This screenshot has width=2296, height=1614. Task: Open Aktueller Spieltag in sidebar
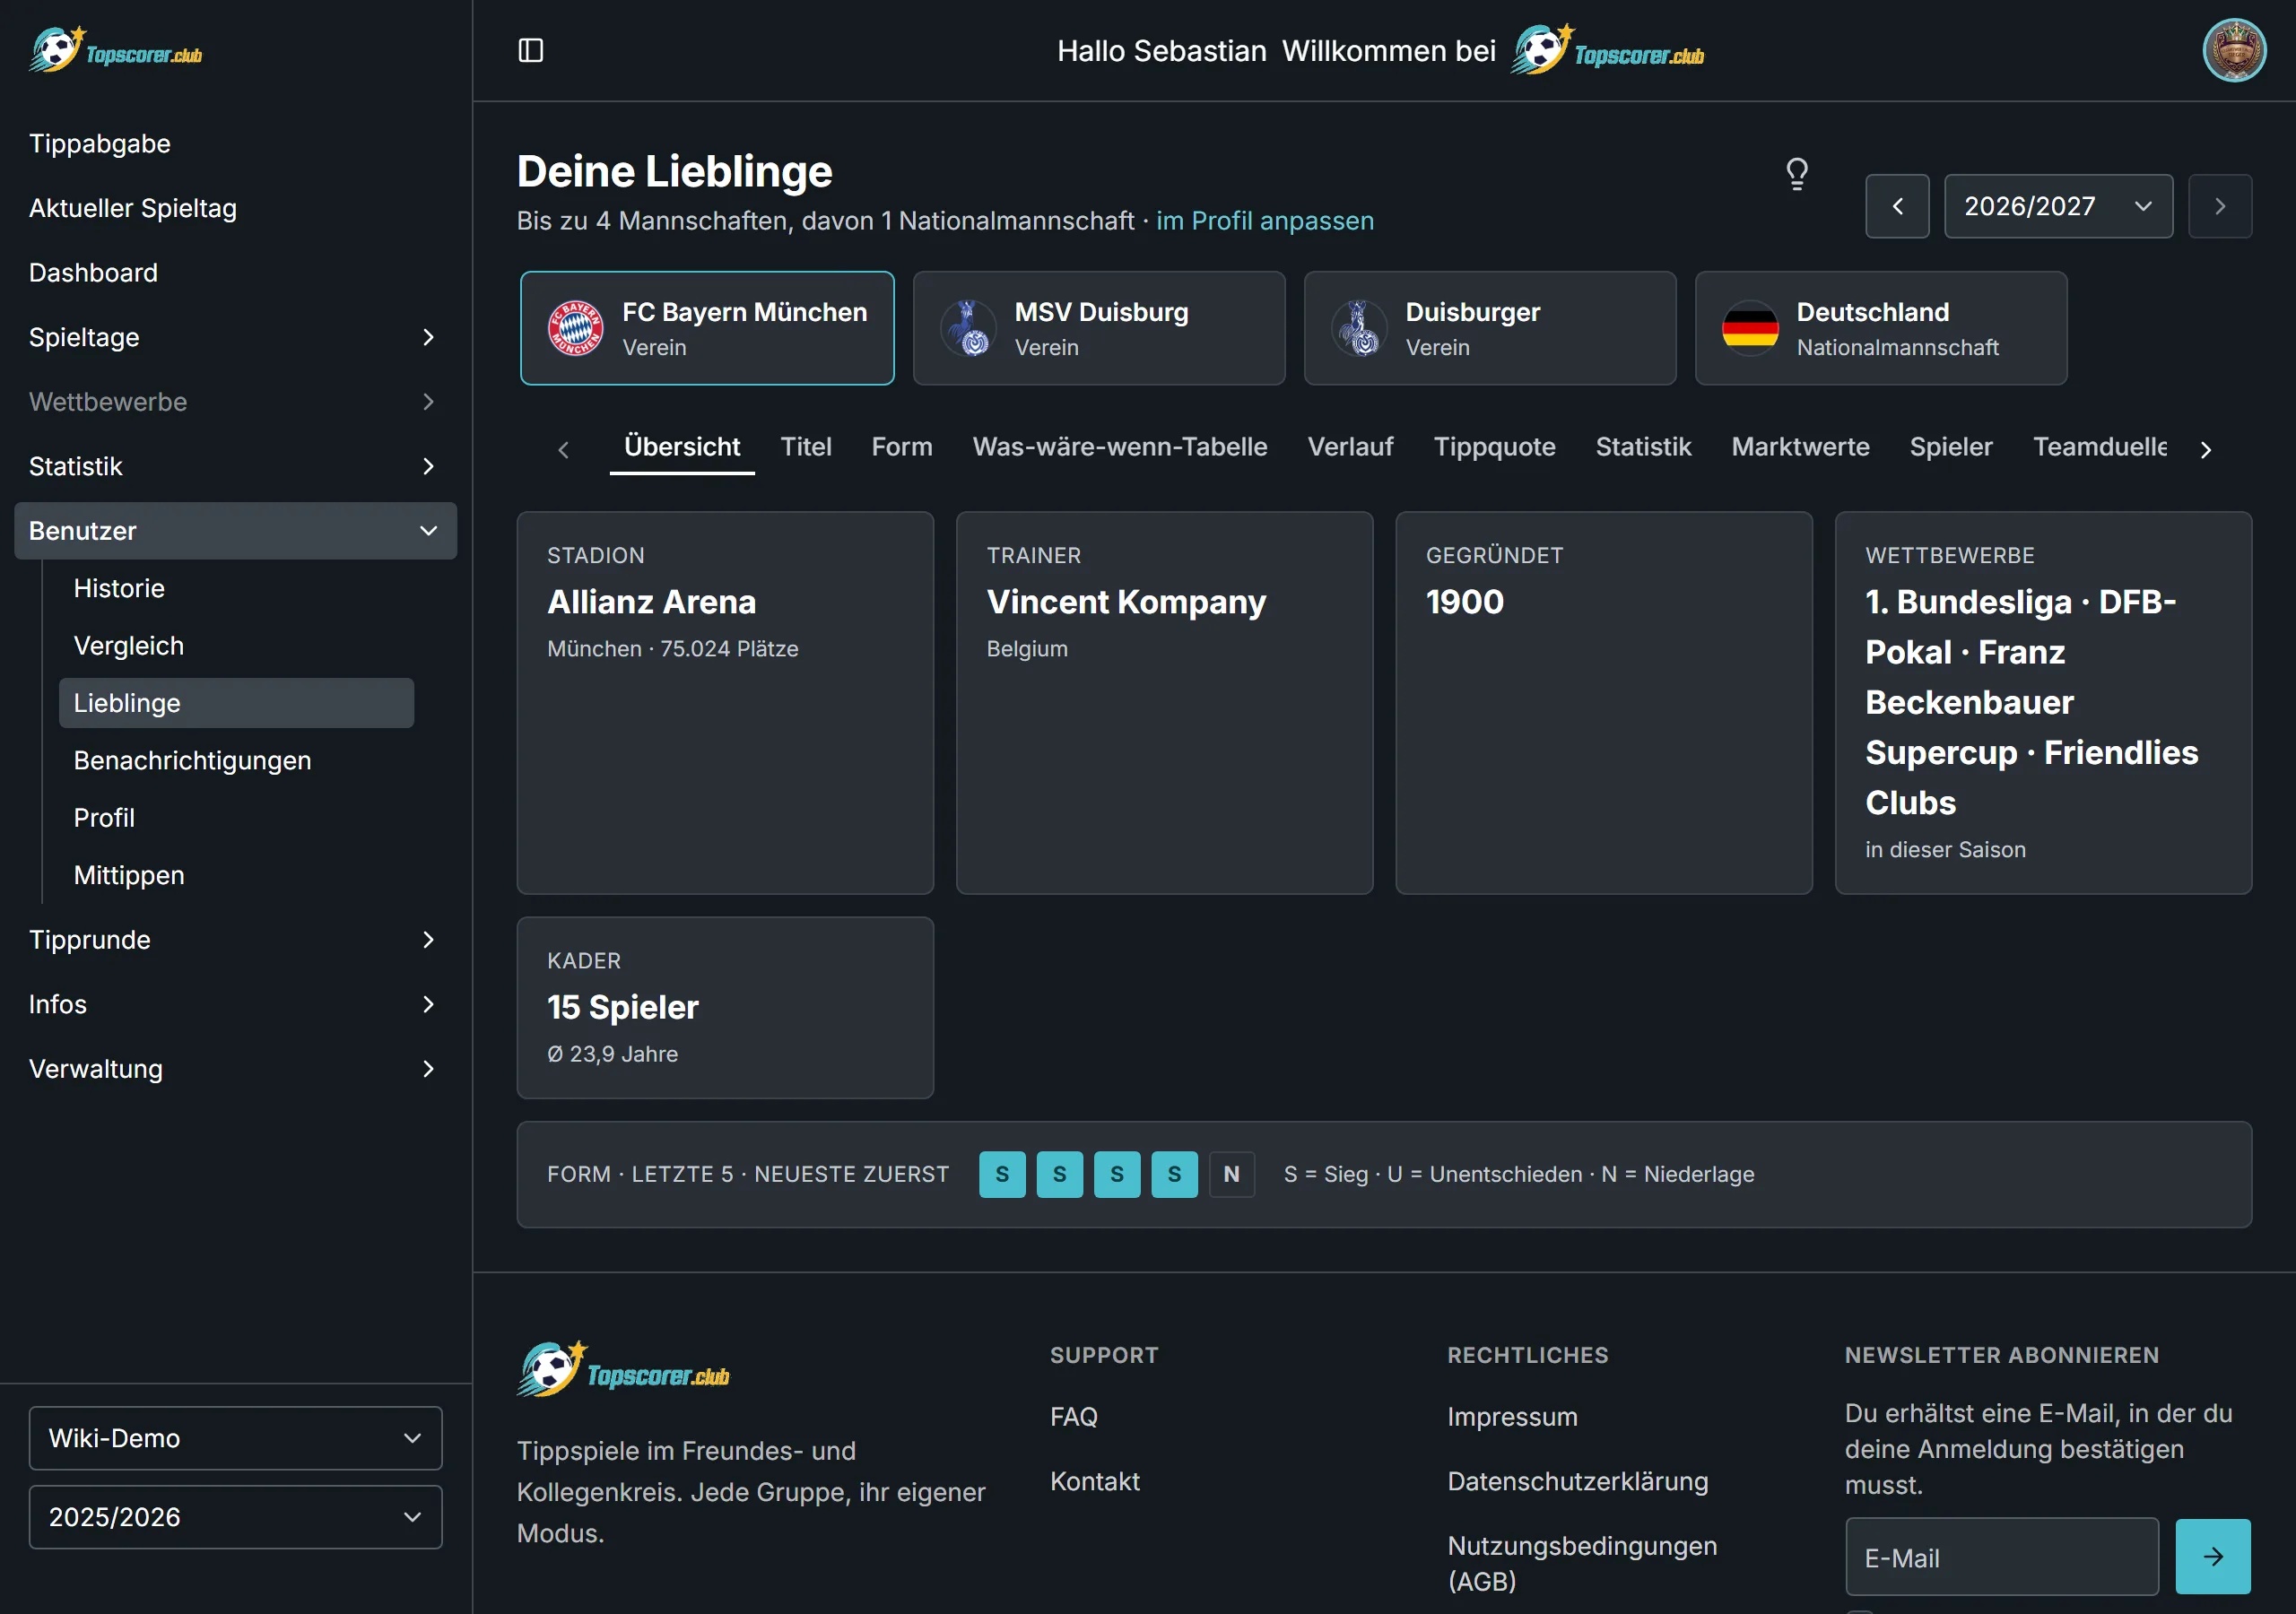[x=236, y=208]
